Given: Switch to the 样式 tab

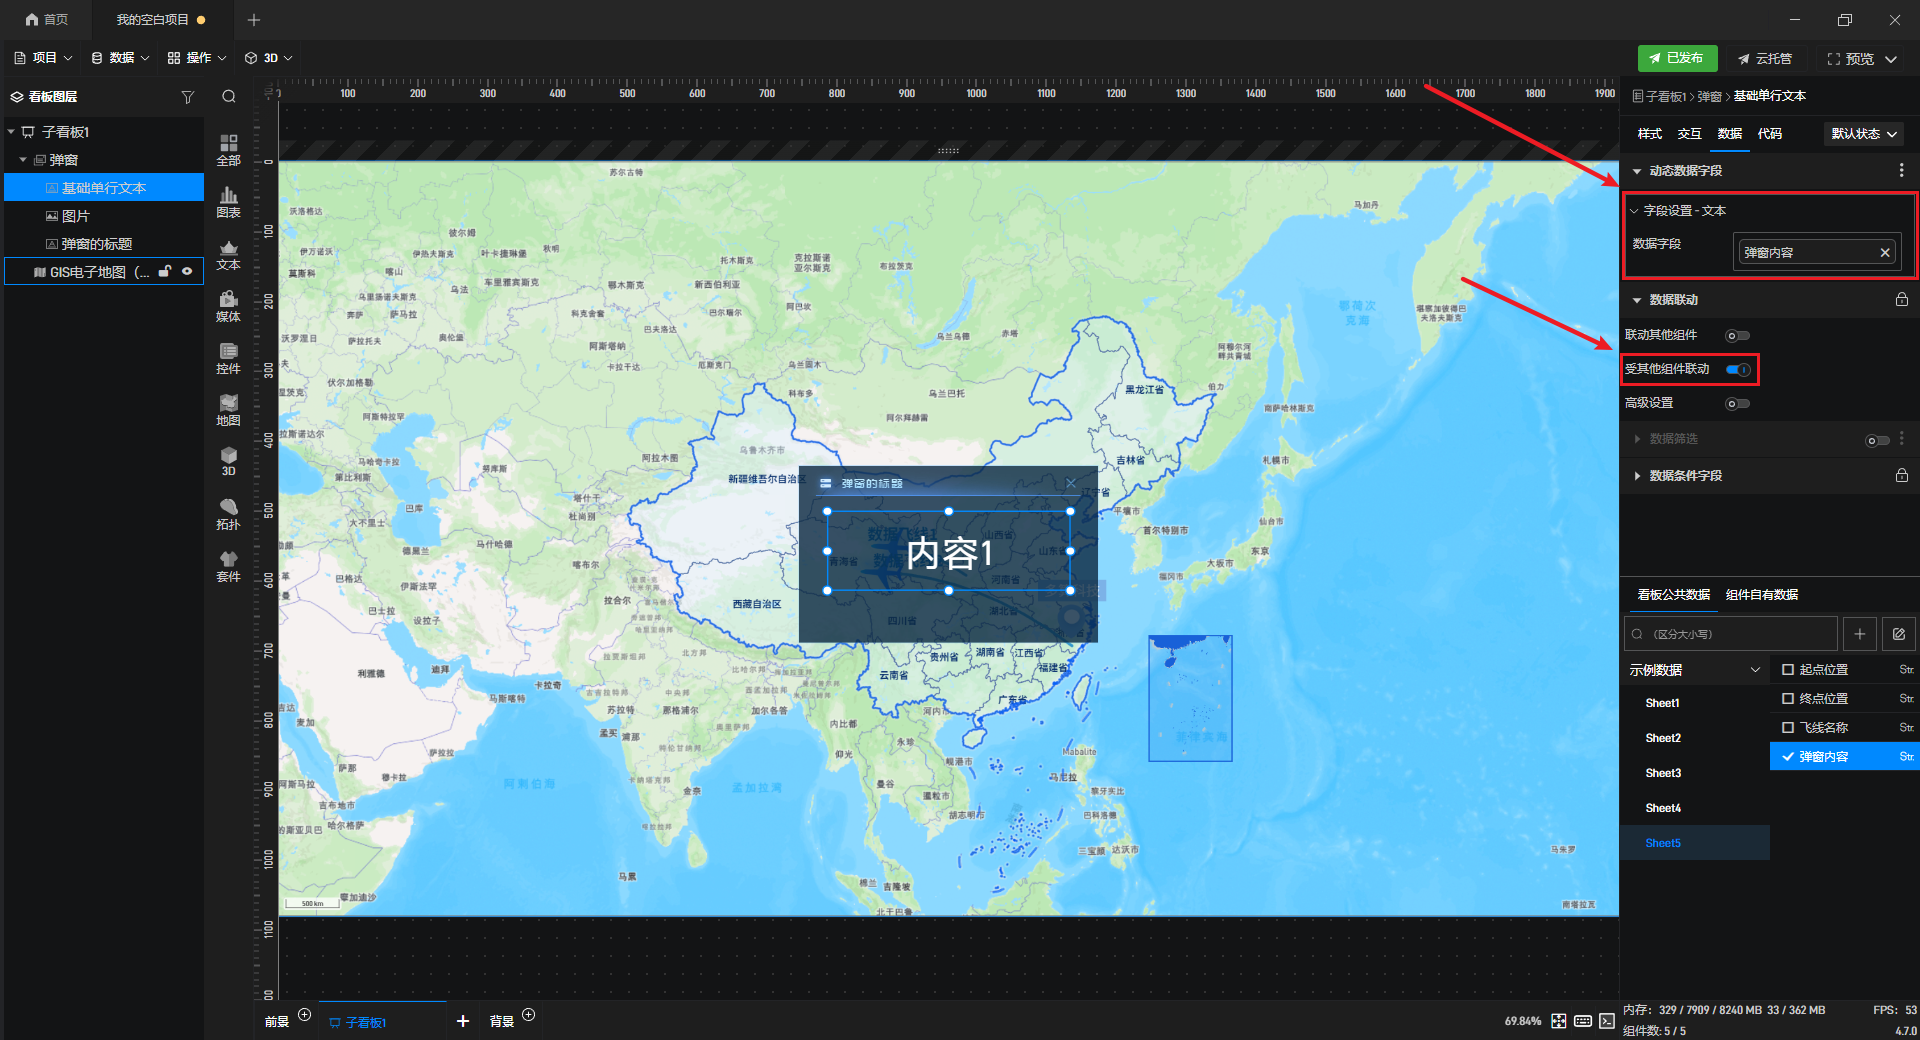Looking at the screenshot, I should coord(1649,134).
